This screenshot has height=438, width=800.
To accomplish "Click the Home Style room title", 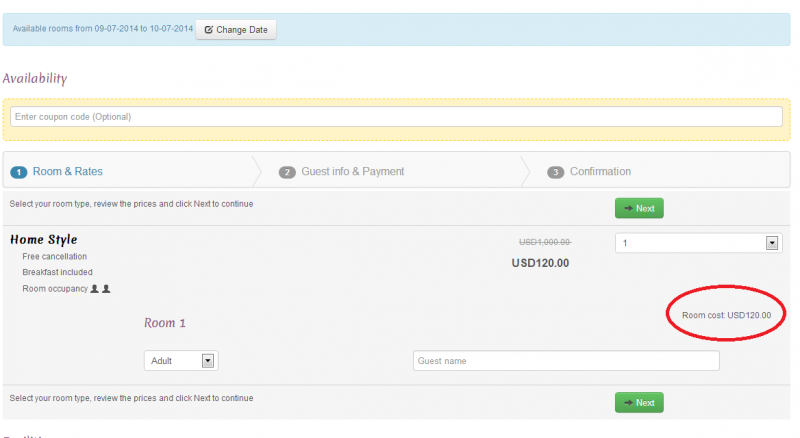I will pyautogui.click(x=43, y=240).
